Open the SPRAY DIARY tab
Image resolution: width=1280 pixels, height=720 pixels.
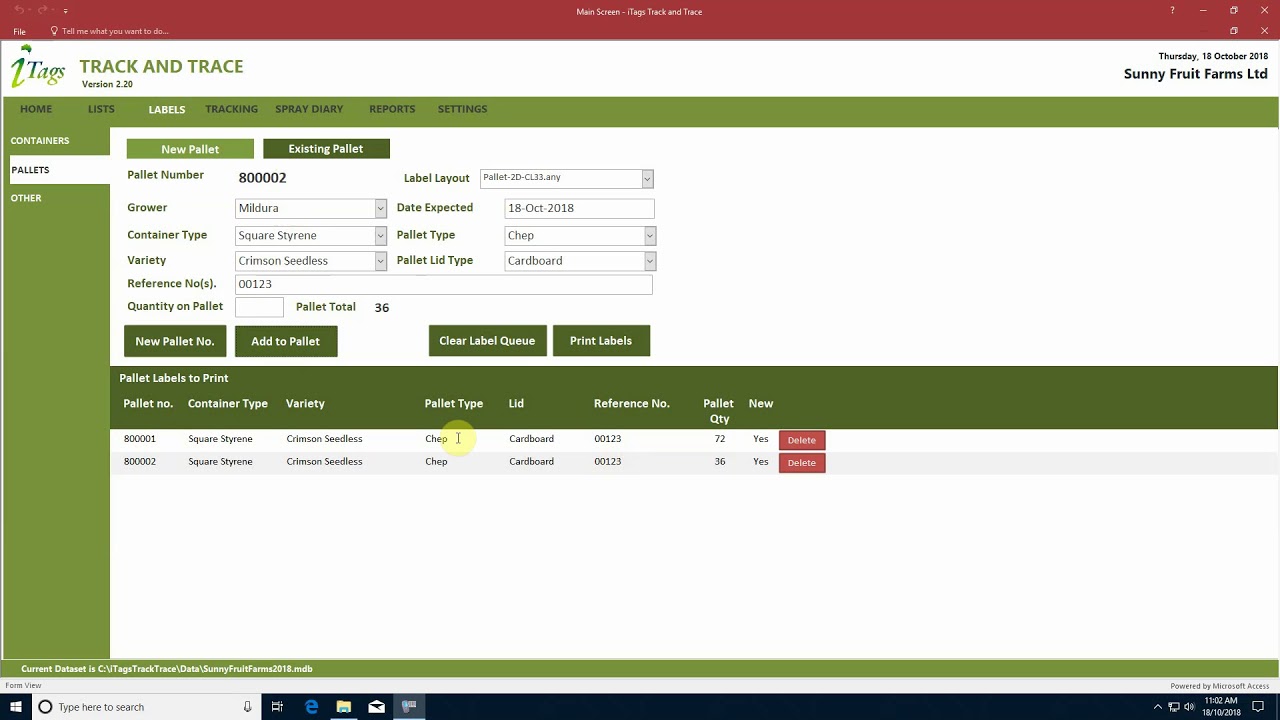coord(309,109)
